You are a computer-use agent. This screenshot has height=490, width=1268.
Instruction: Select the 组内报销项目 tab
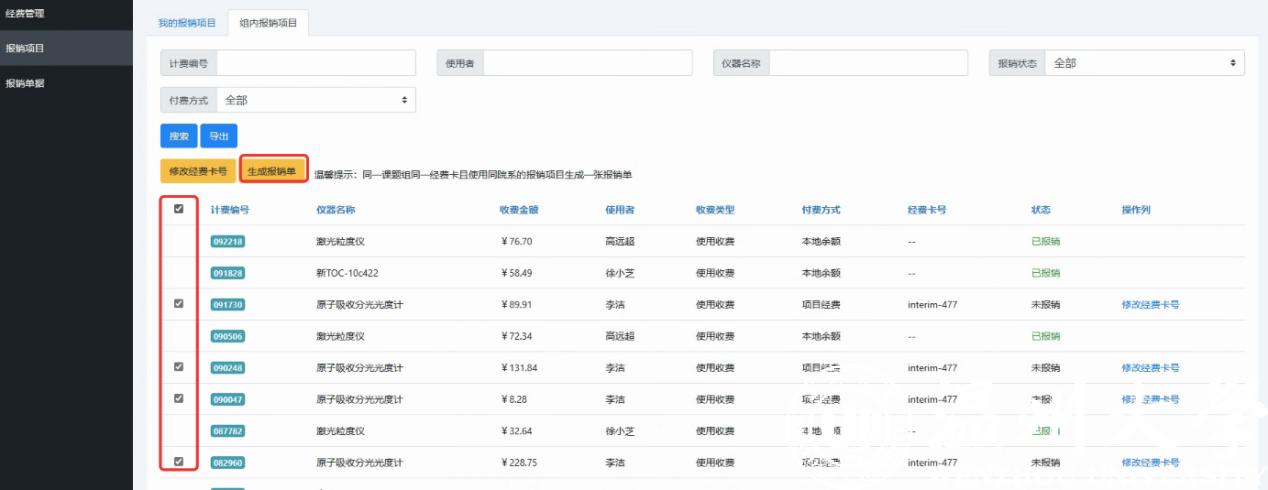pos(268,22)
